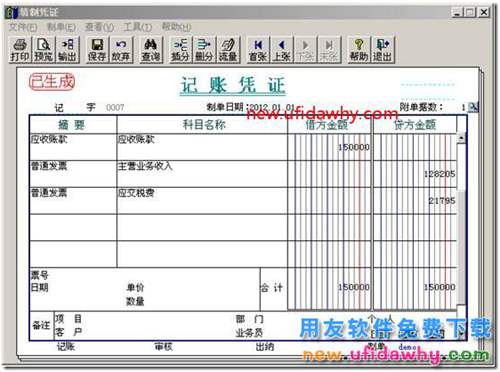The image size is (500, 372).
Task: Exit via 退出 toolbar icon
Action: click(382, 50)
